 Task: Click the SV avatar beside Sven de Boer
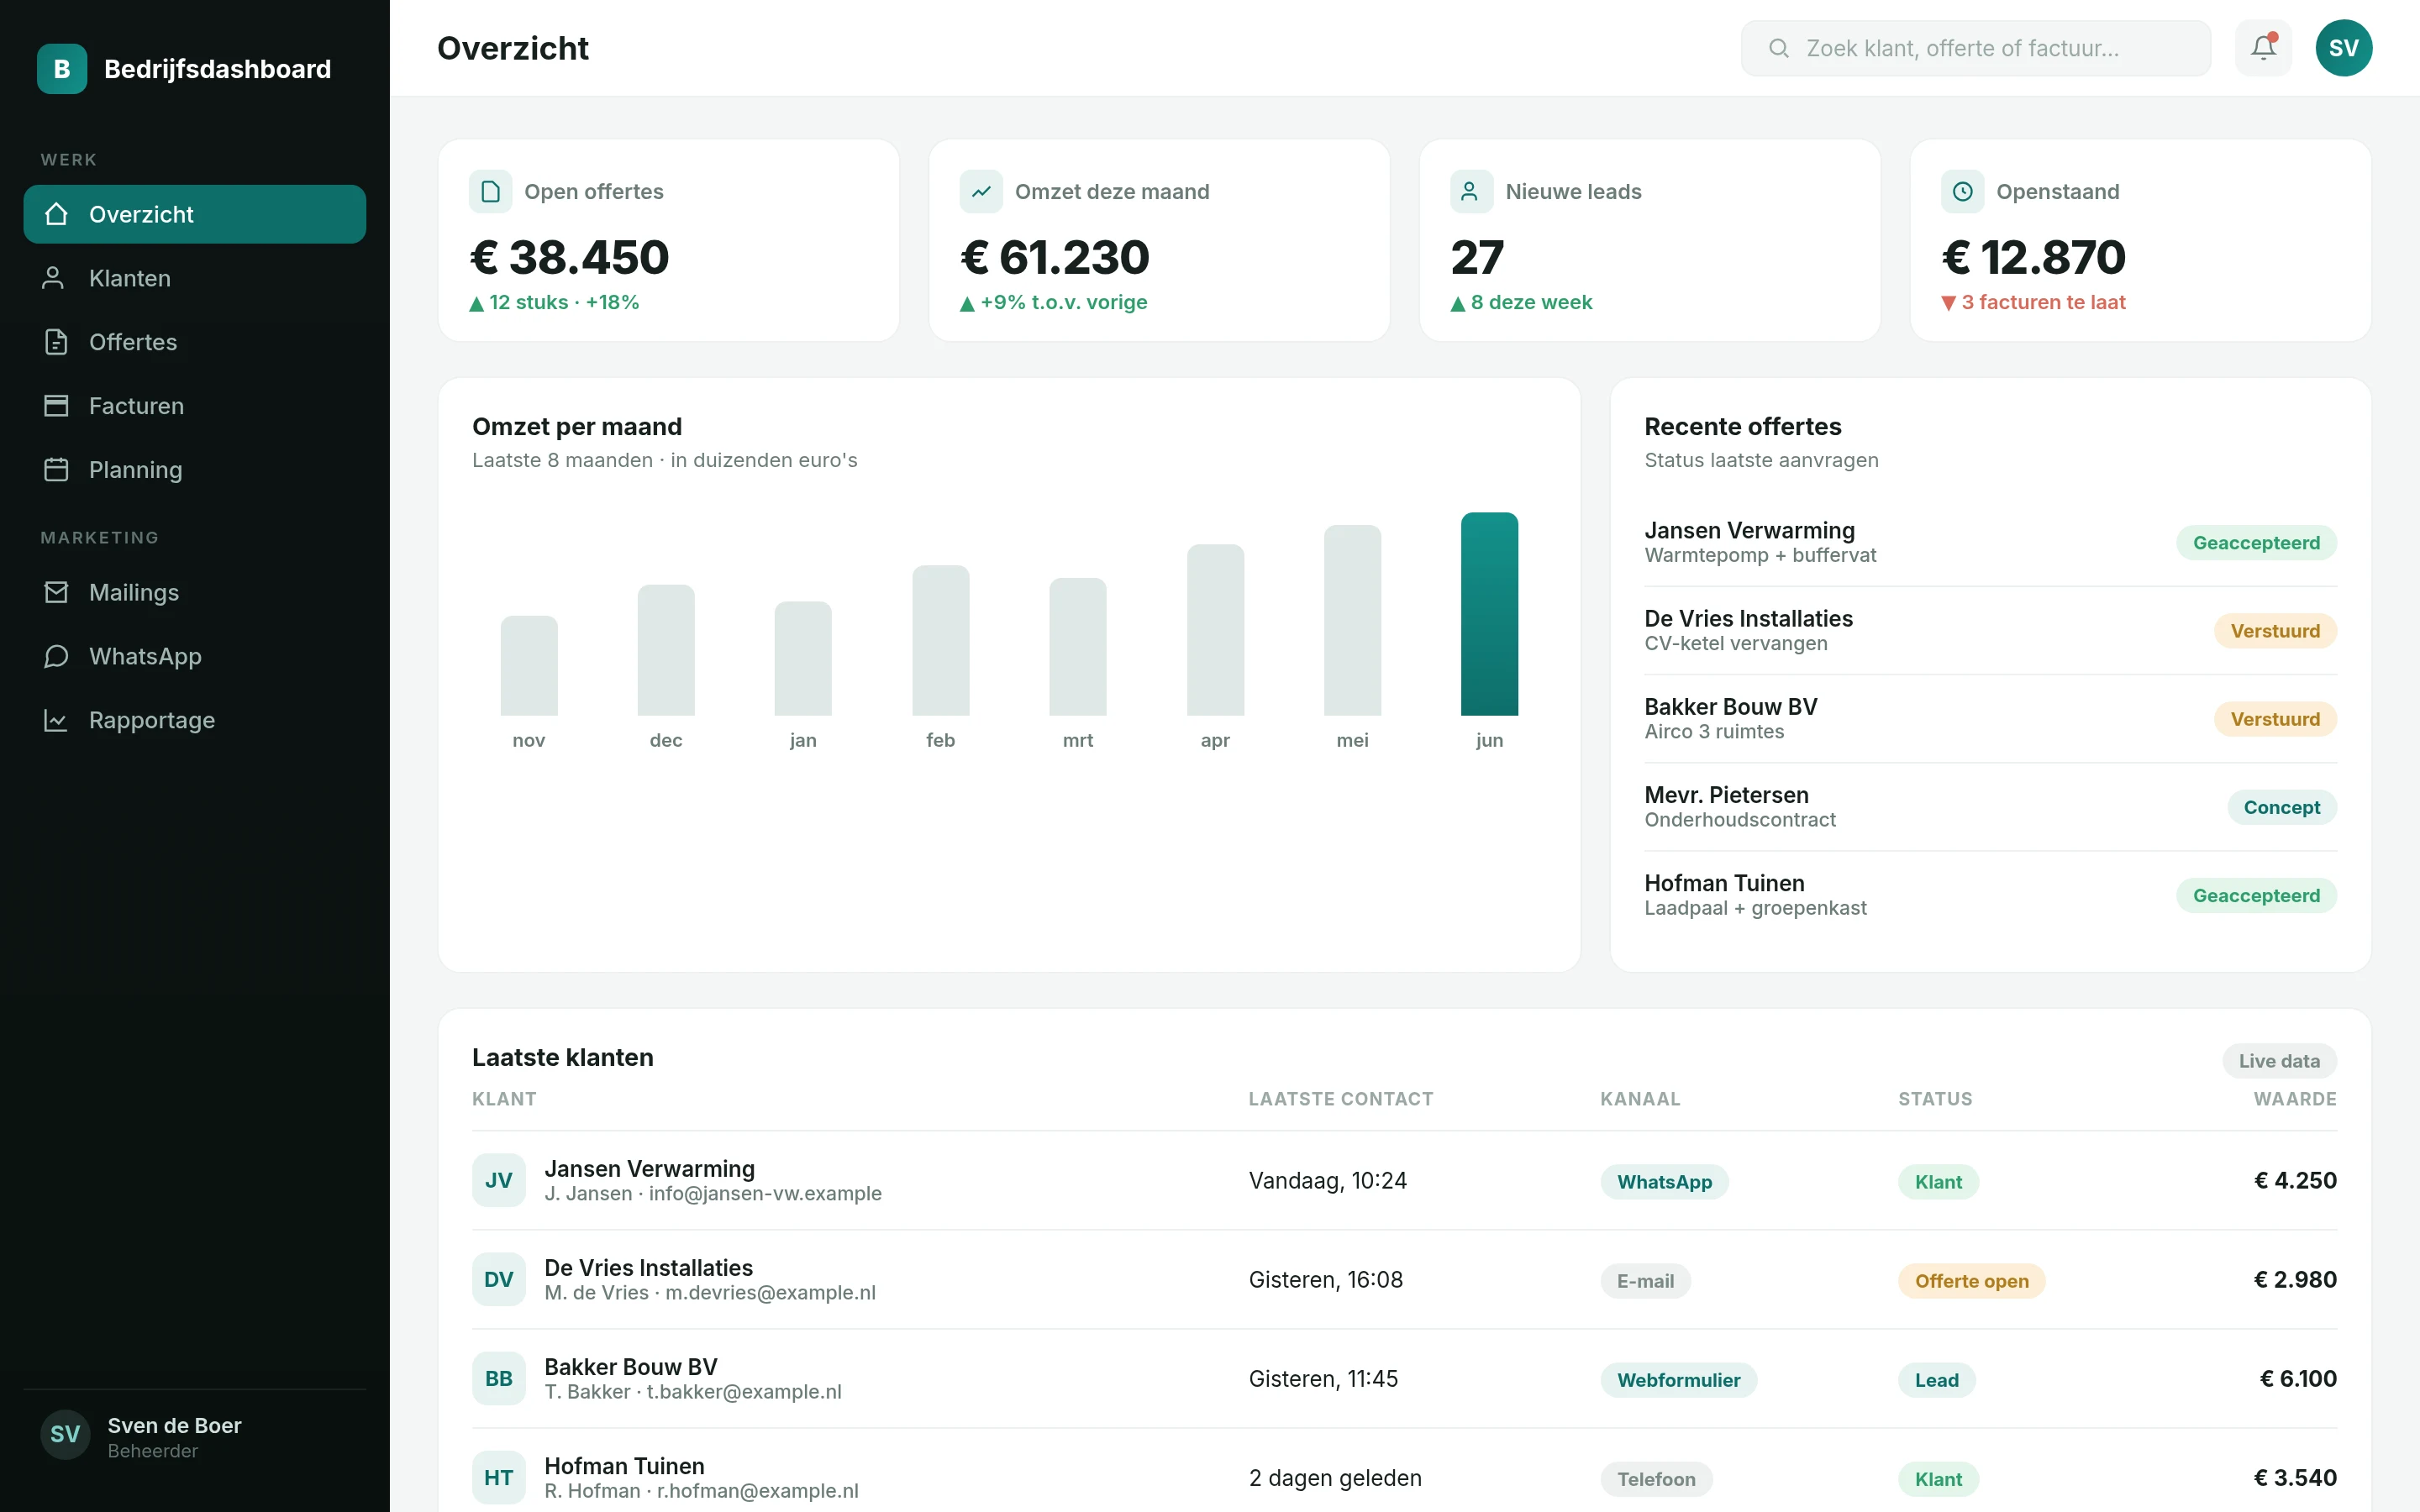tap(65, 1434)
